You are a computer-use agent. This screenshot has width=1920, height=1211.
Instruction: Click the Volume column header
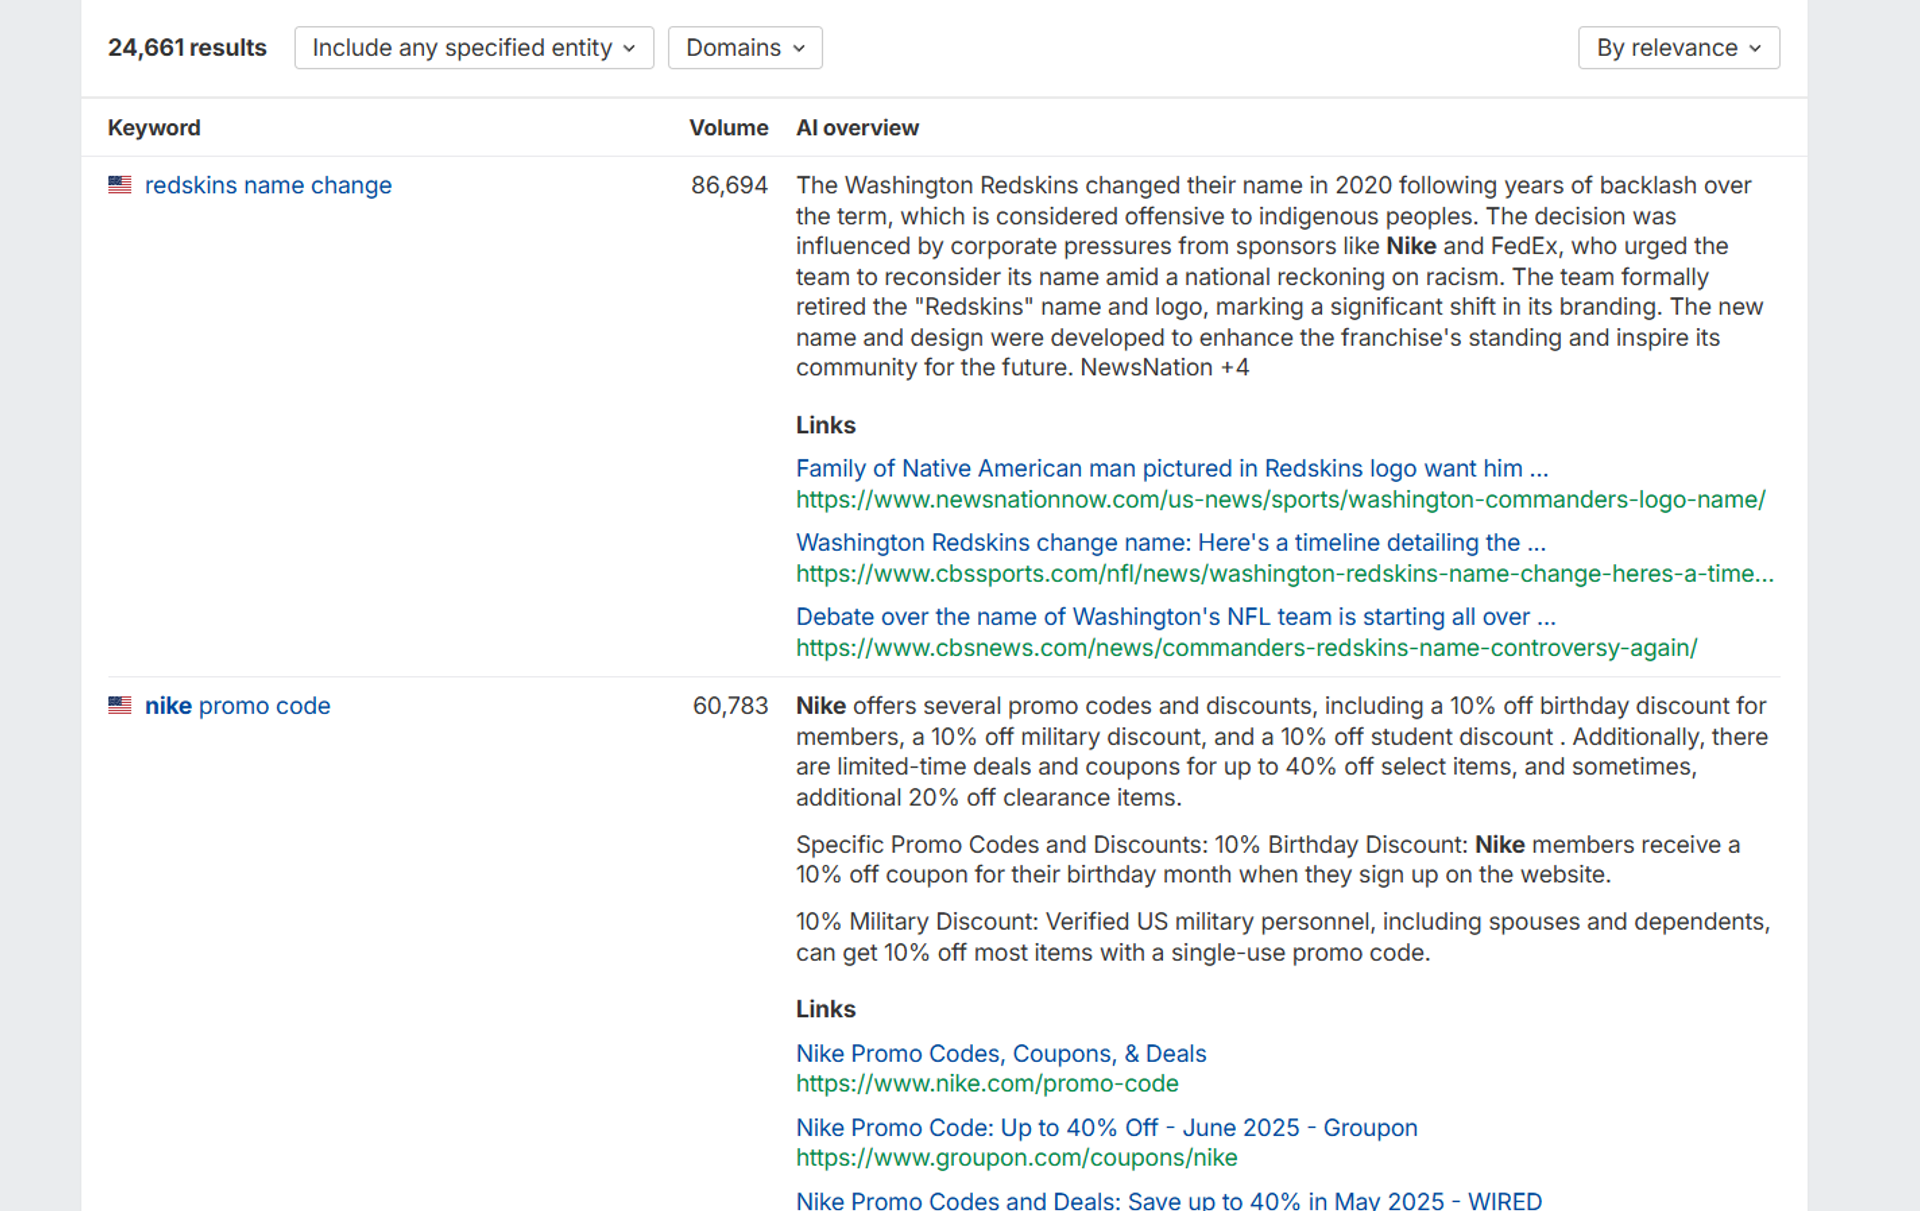coord(729,128)
